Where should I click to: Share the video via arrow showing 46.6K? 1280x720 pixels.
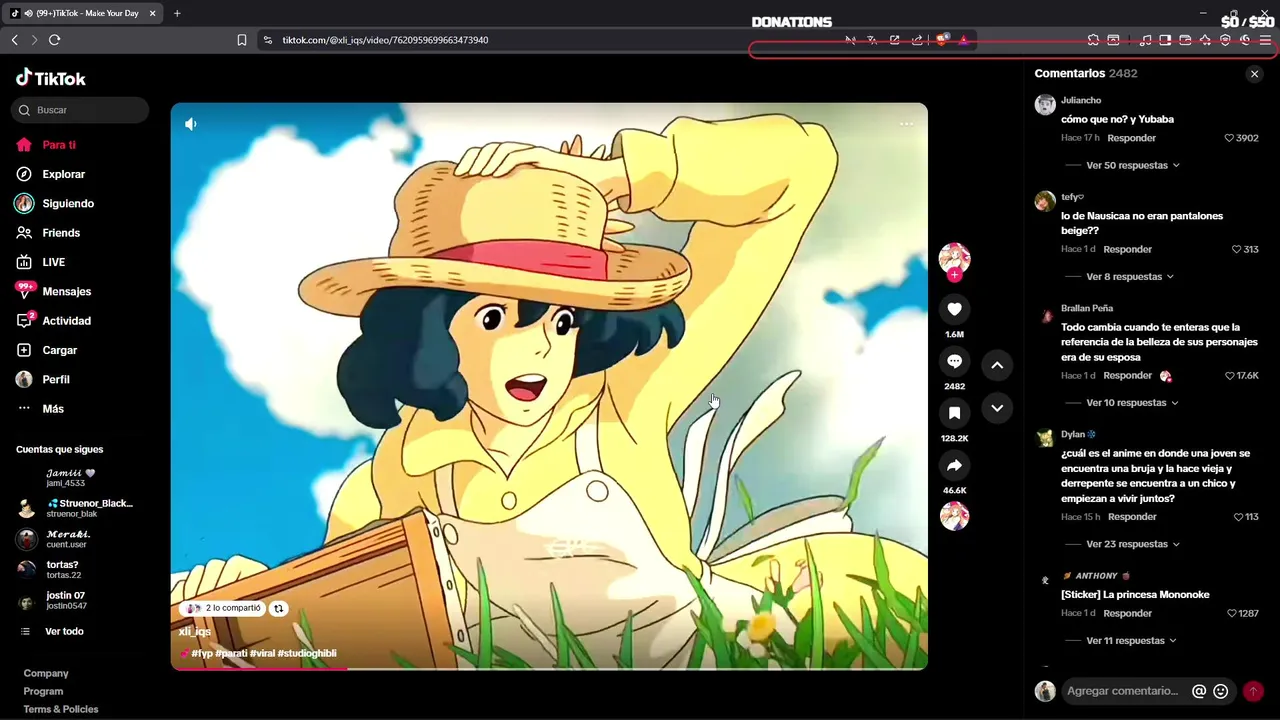(x=954, y=465)
